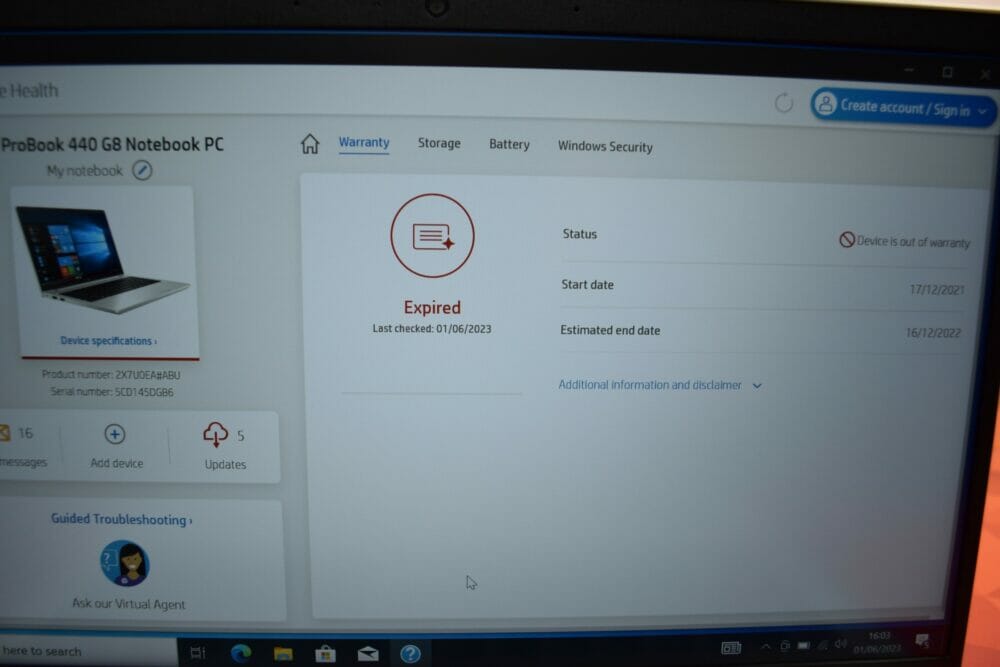Open the Warranty tab
The height and width of the screenshot is (667, 1000).
click(364, 142)
